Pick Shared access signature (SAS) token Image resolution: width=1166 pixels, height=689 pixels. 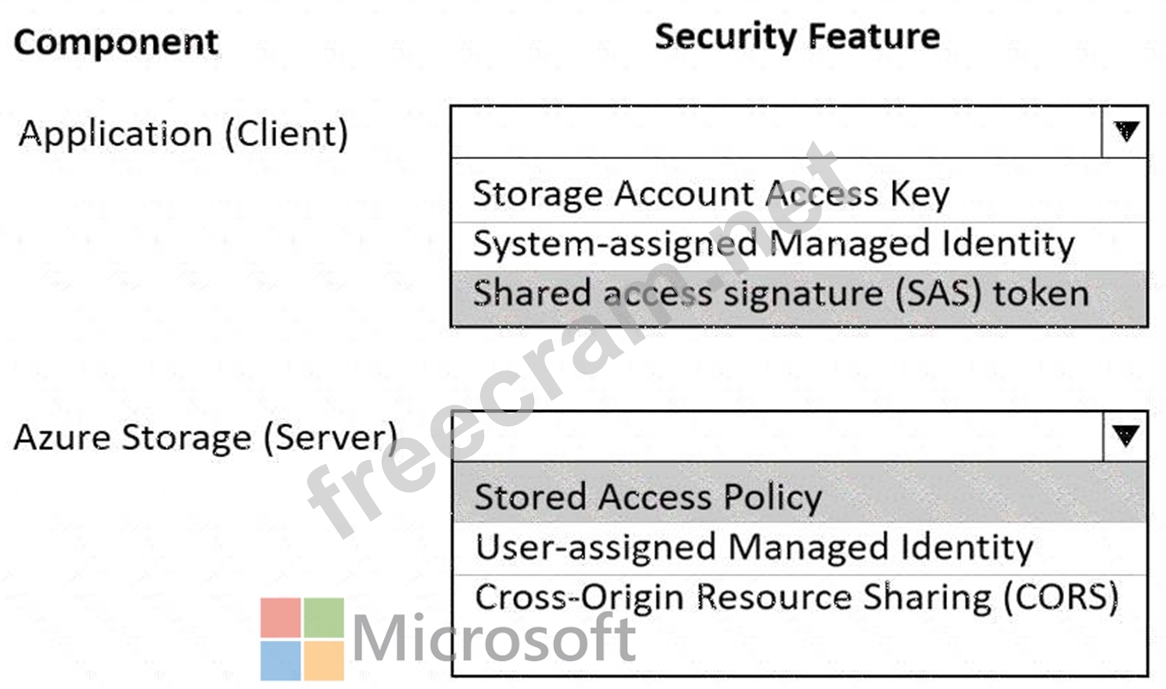coord(799,295)
